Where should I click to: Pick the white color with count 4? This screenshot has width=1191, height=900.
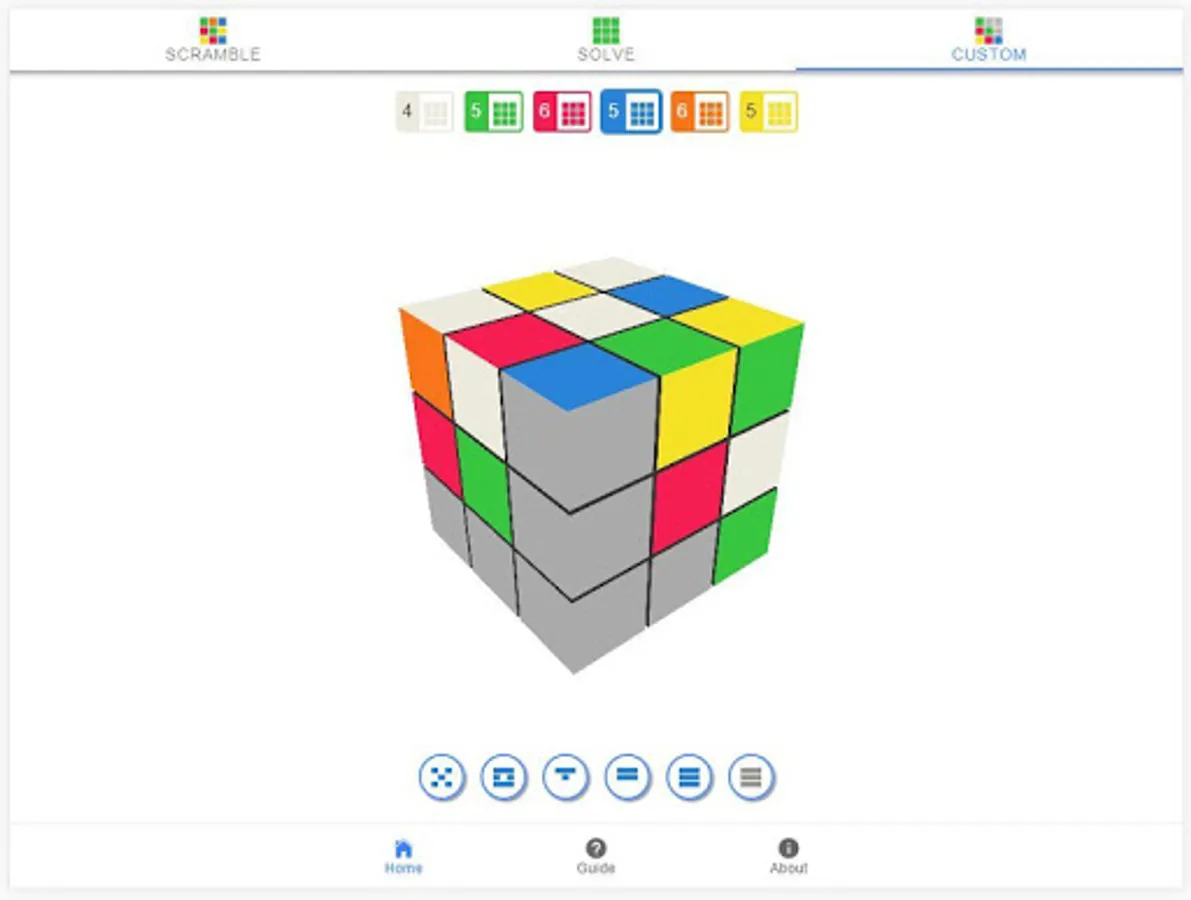tap(425, 112)
